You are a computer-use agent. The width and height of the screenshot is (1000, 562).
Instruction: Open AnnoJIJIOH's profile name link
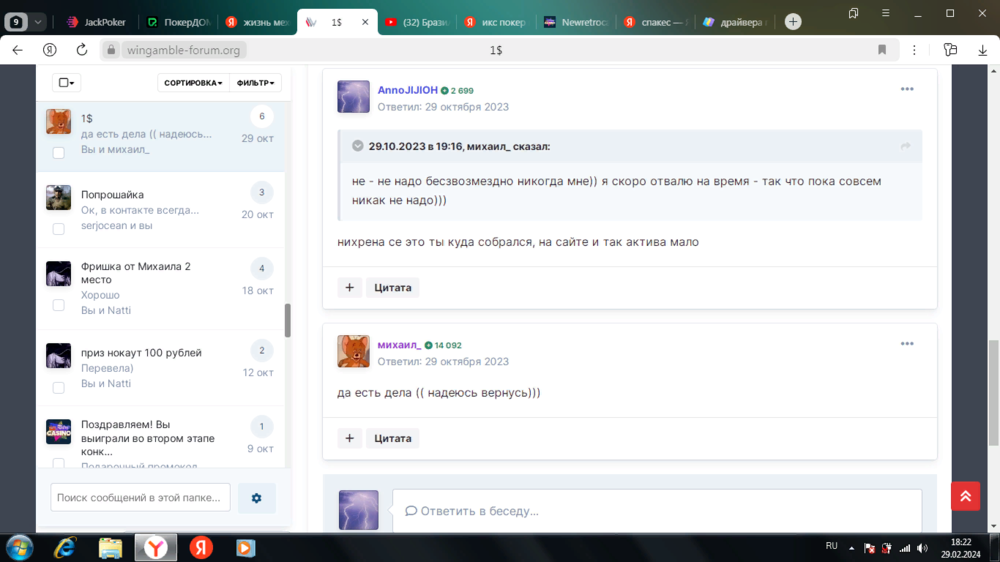[x=407, y=90]
